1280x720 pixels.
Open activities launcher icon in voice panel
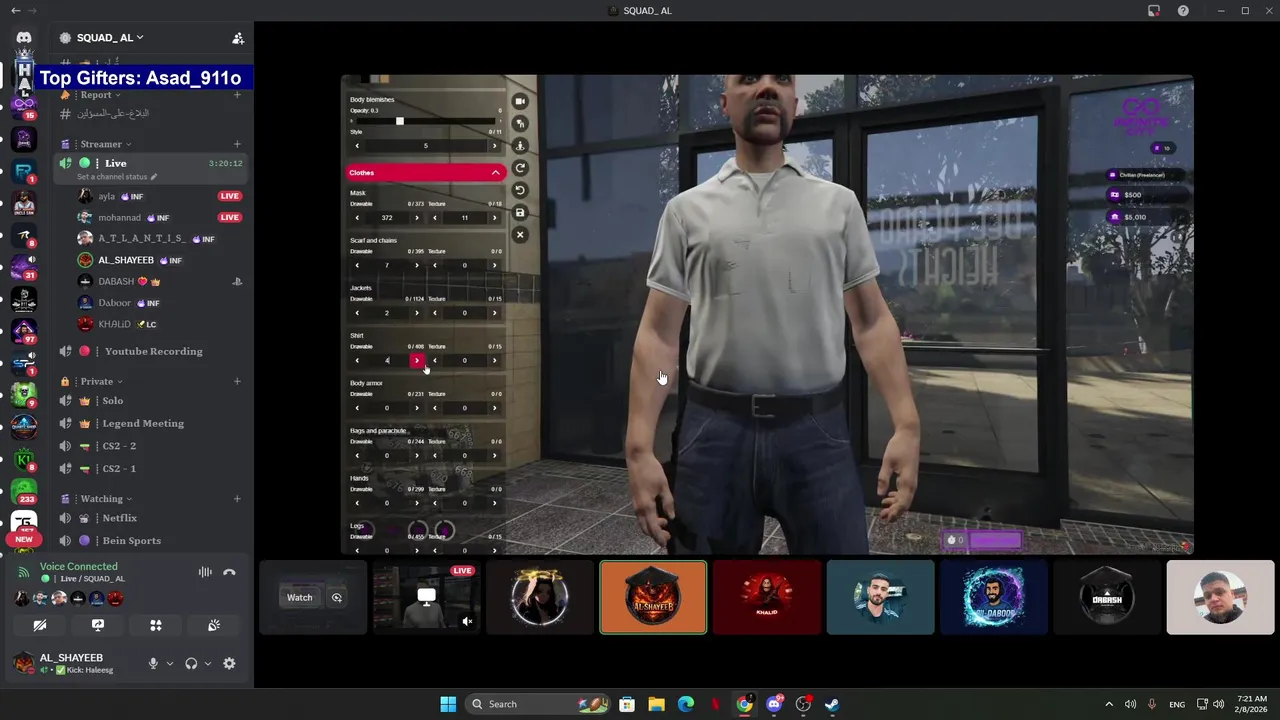(x=156, y=625)
